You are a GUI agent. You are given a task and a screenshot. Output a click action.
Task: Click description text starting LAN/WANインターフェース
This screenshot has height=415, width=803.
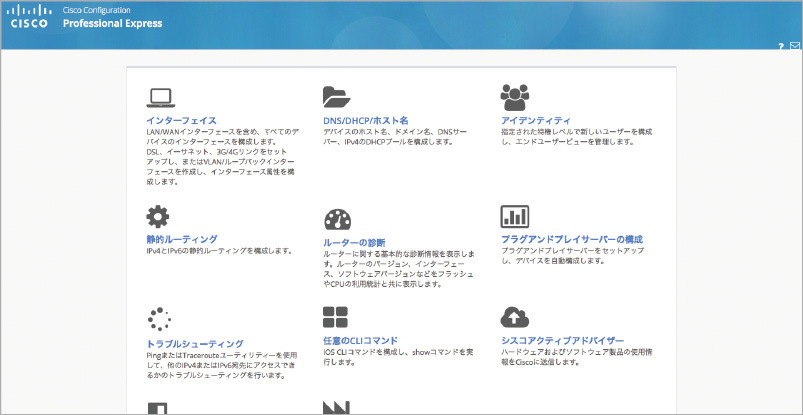222,156
